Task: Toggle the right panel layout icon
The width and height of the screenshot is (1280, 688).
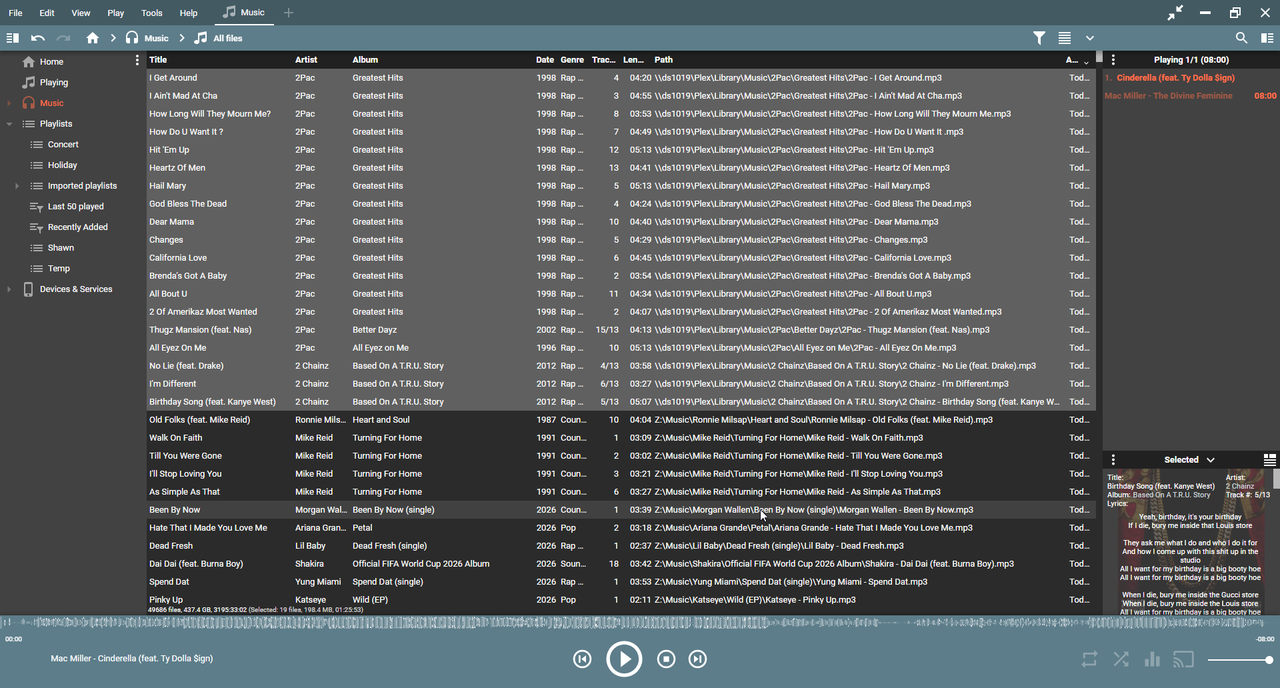Action: pyautogui.click(x=1267, y=38)
